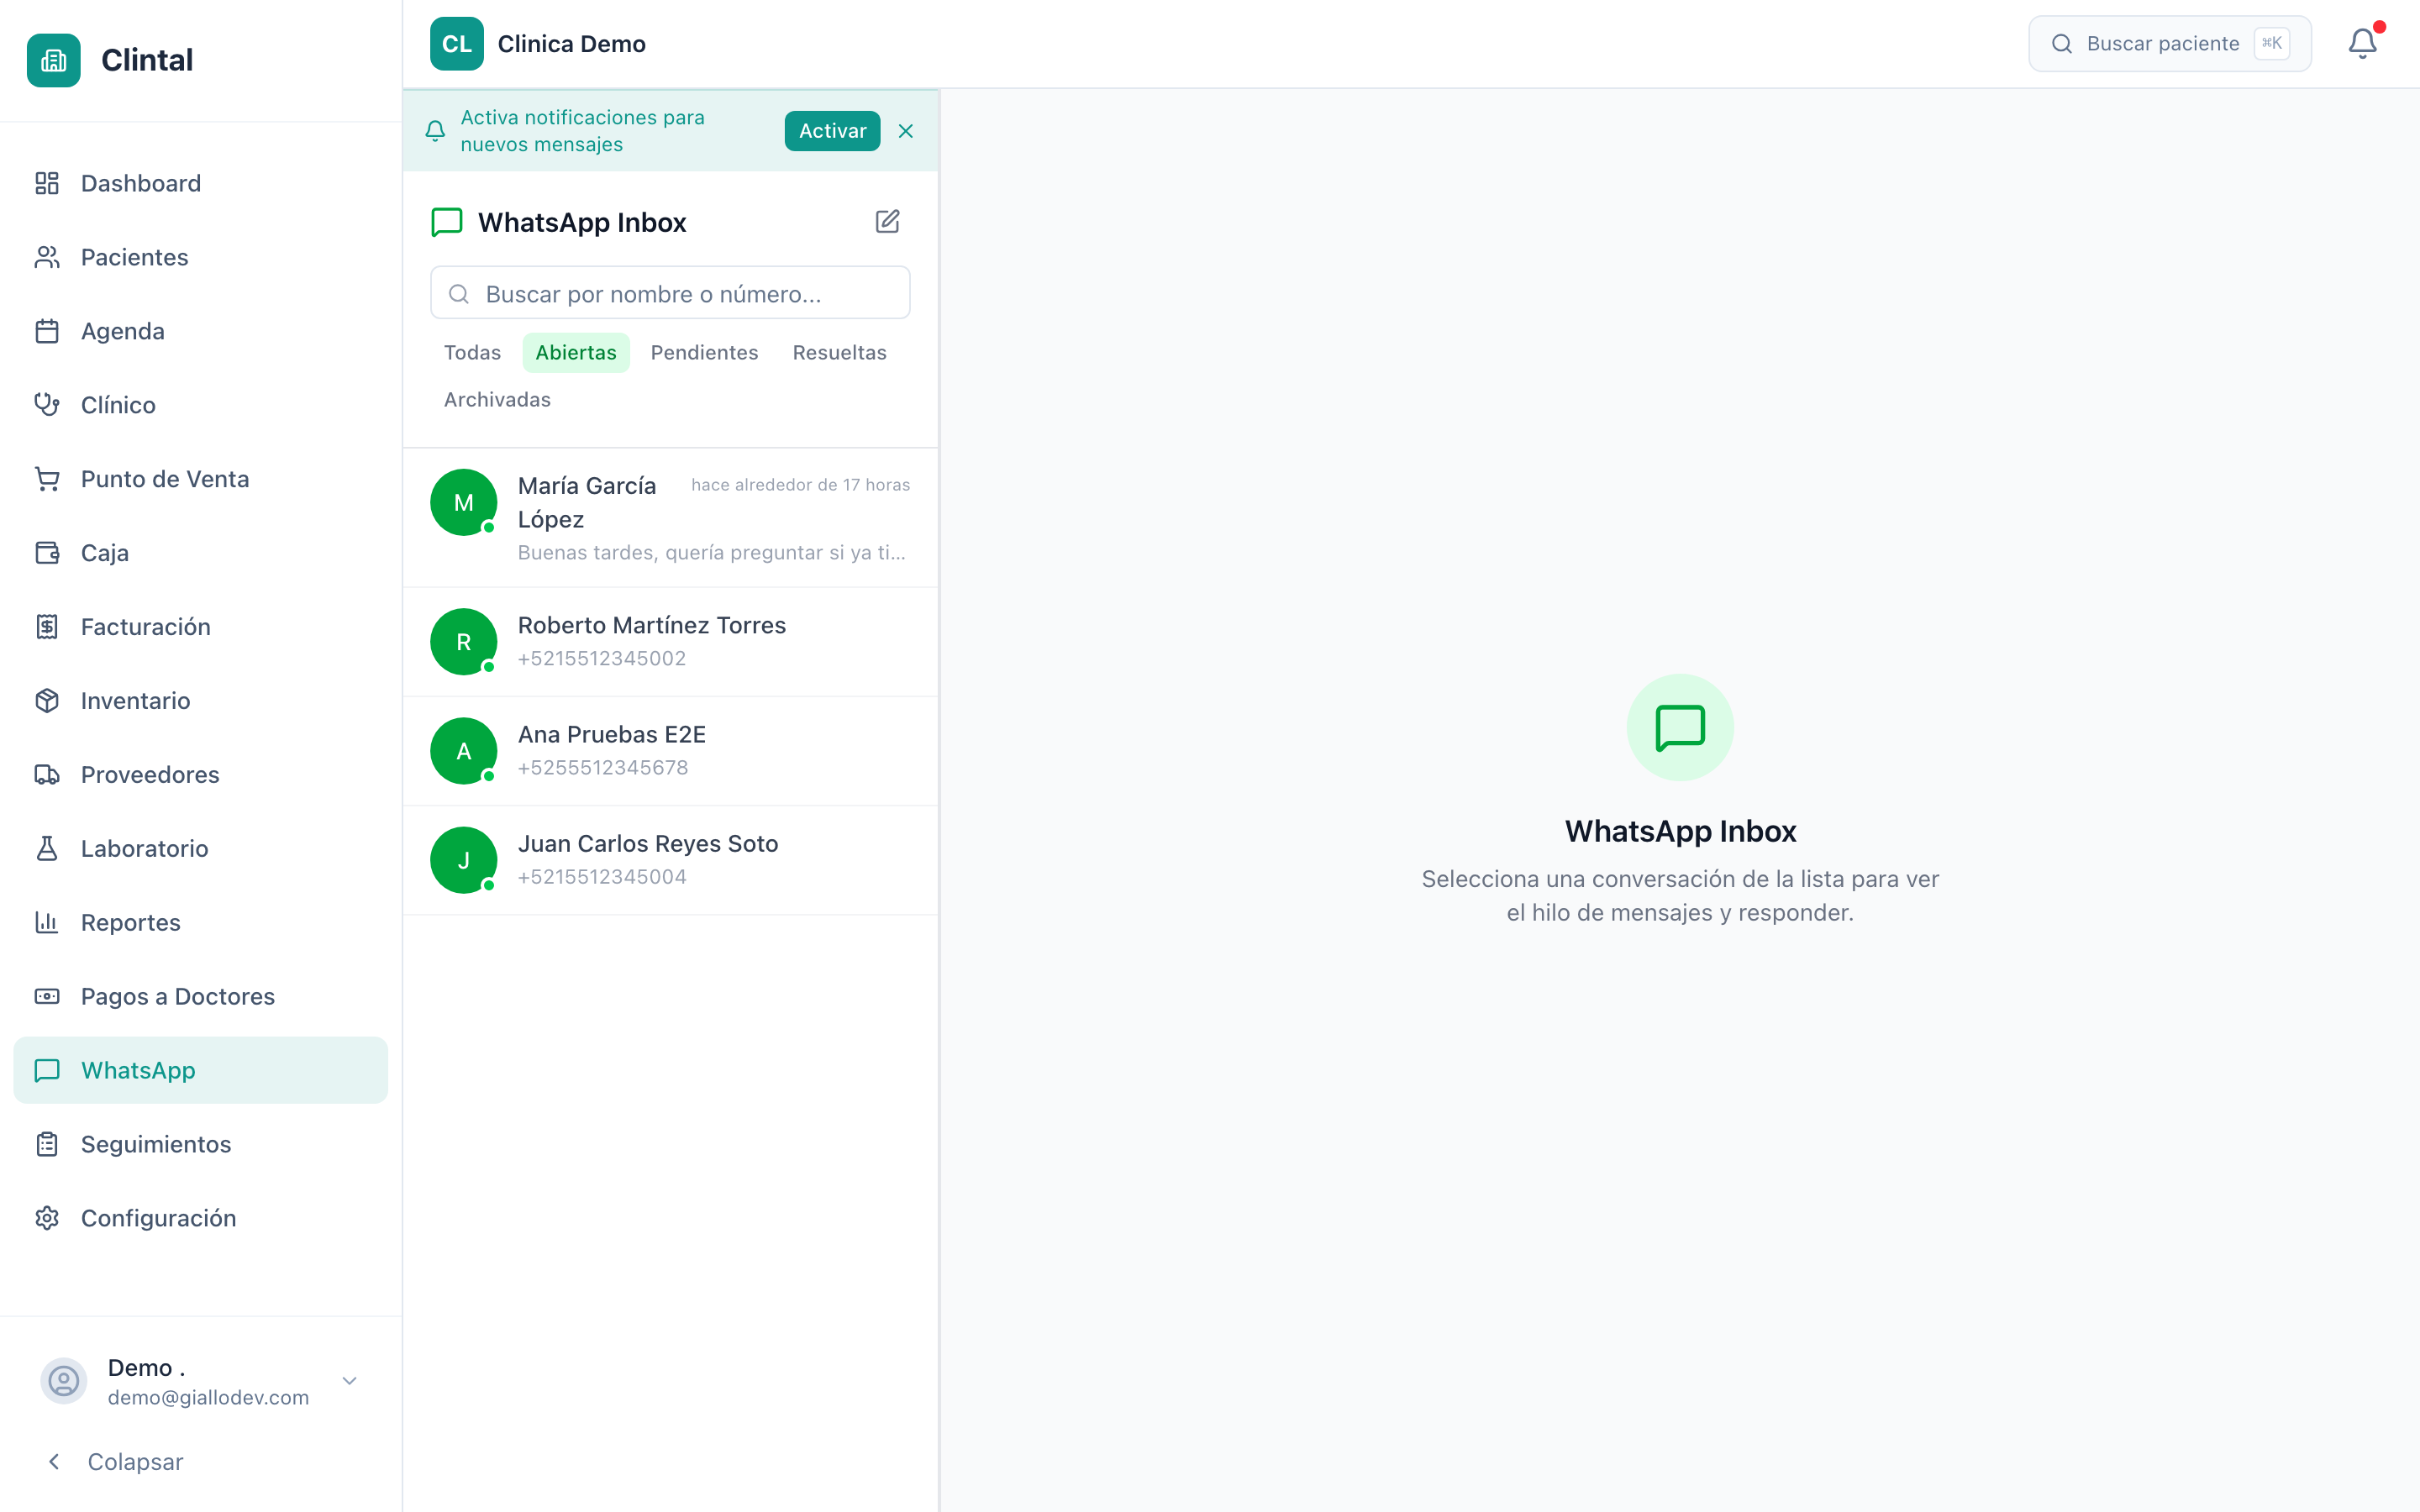Collapse the sidebar with Colapsar

pos(116,1462)
